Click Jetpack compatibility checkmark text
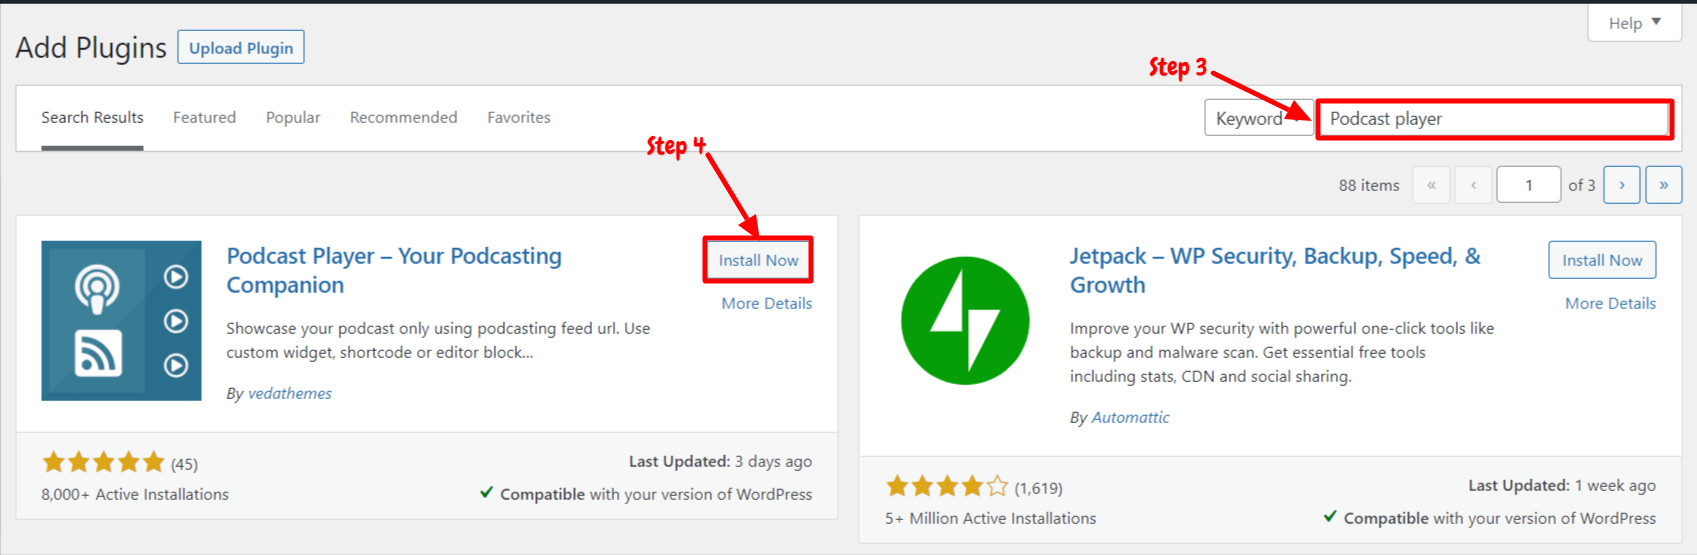The height and width of the screenshot is (555, 1697). coord(1489,518)
